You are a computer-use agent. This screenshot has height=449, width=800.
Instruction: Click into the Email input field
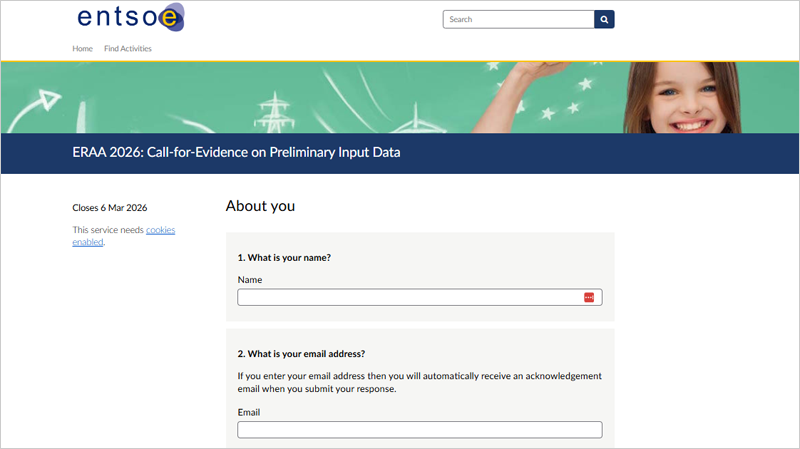point(419,430)
